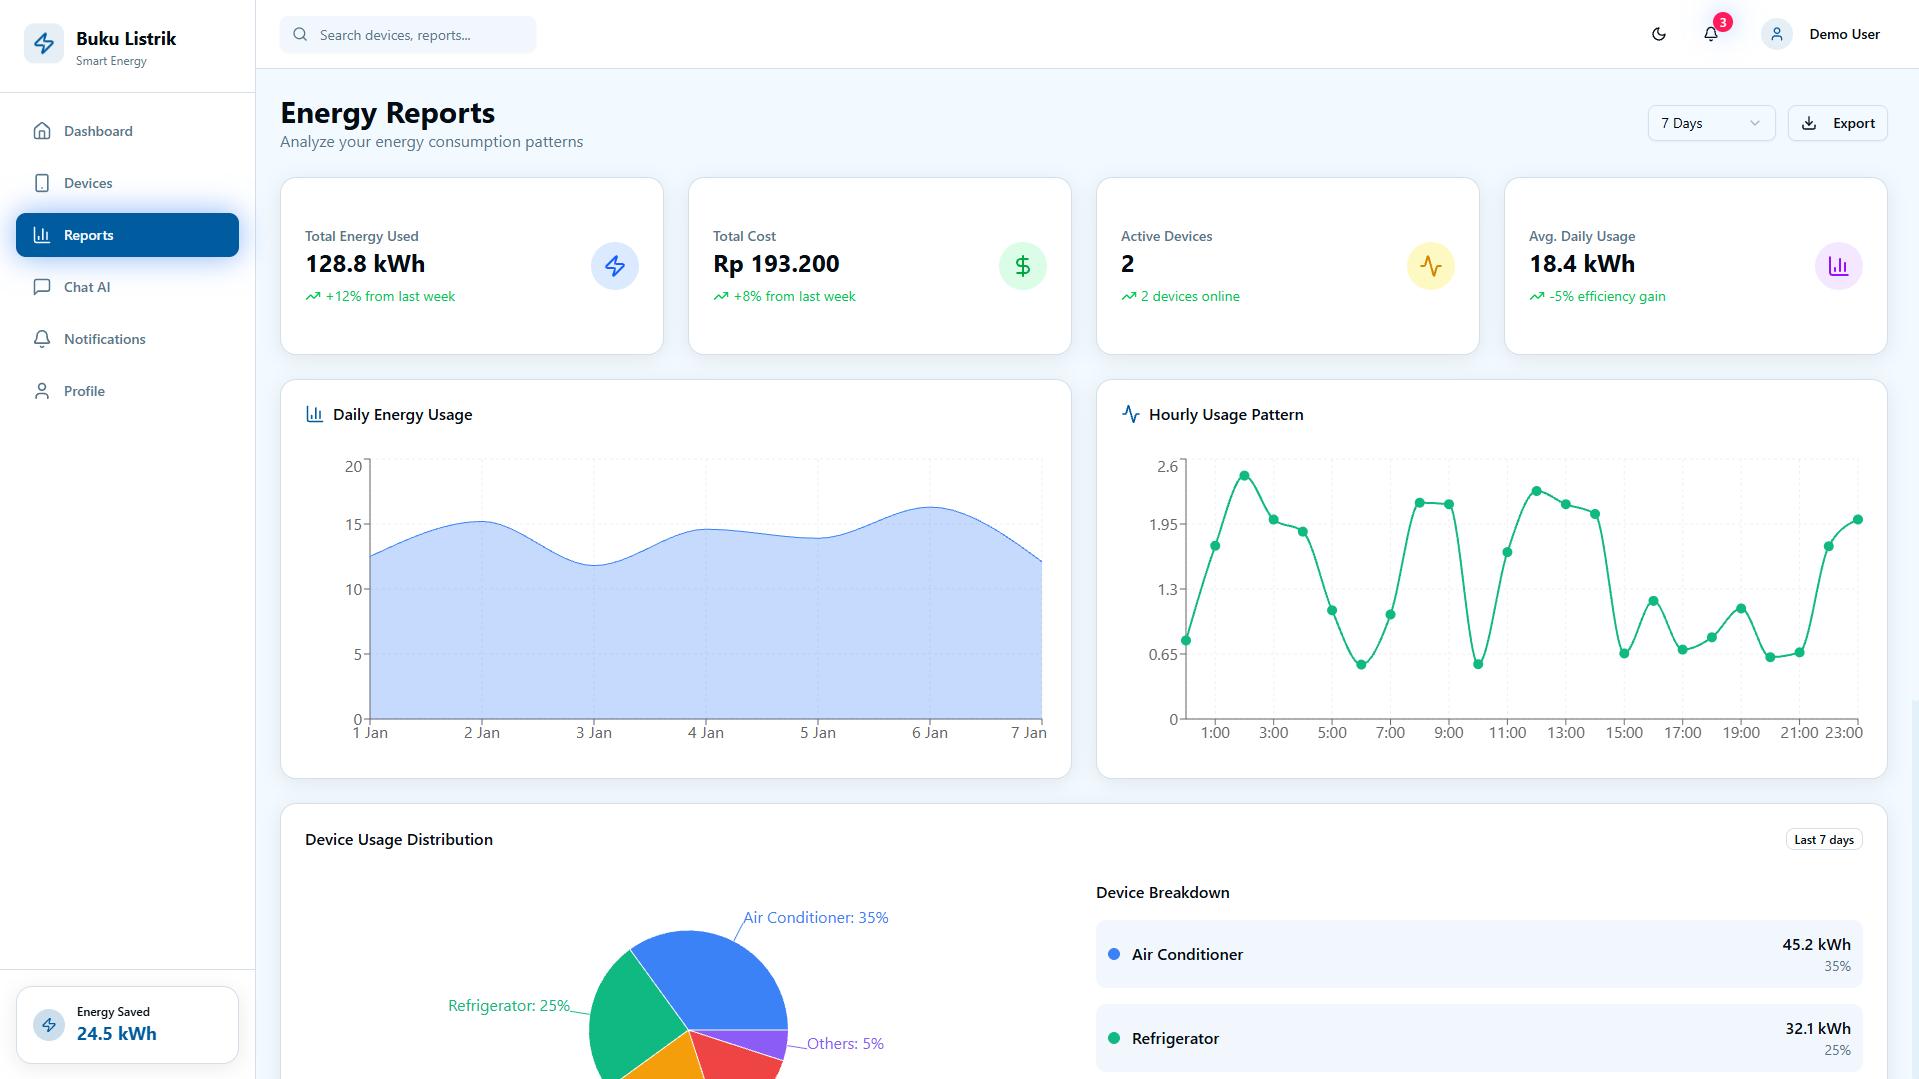Click the Demo User avatar icon
1919x1079 pixels.
click(1777, 34)
